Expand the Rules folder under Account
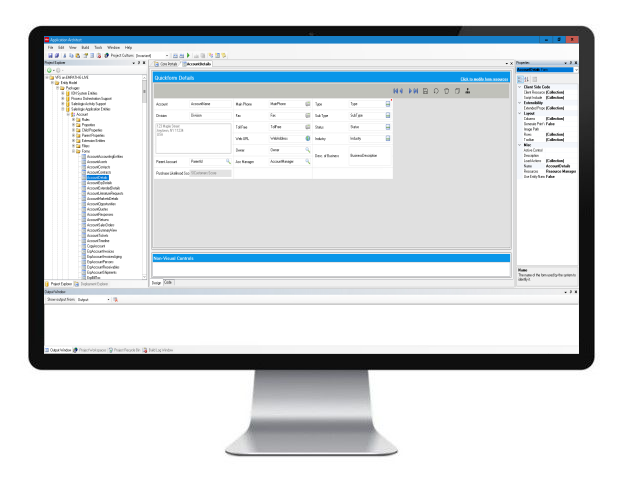 pos(74,120)
